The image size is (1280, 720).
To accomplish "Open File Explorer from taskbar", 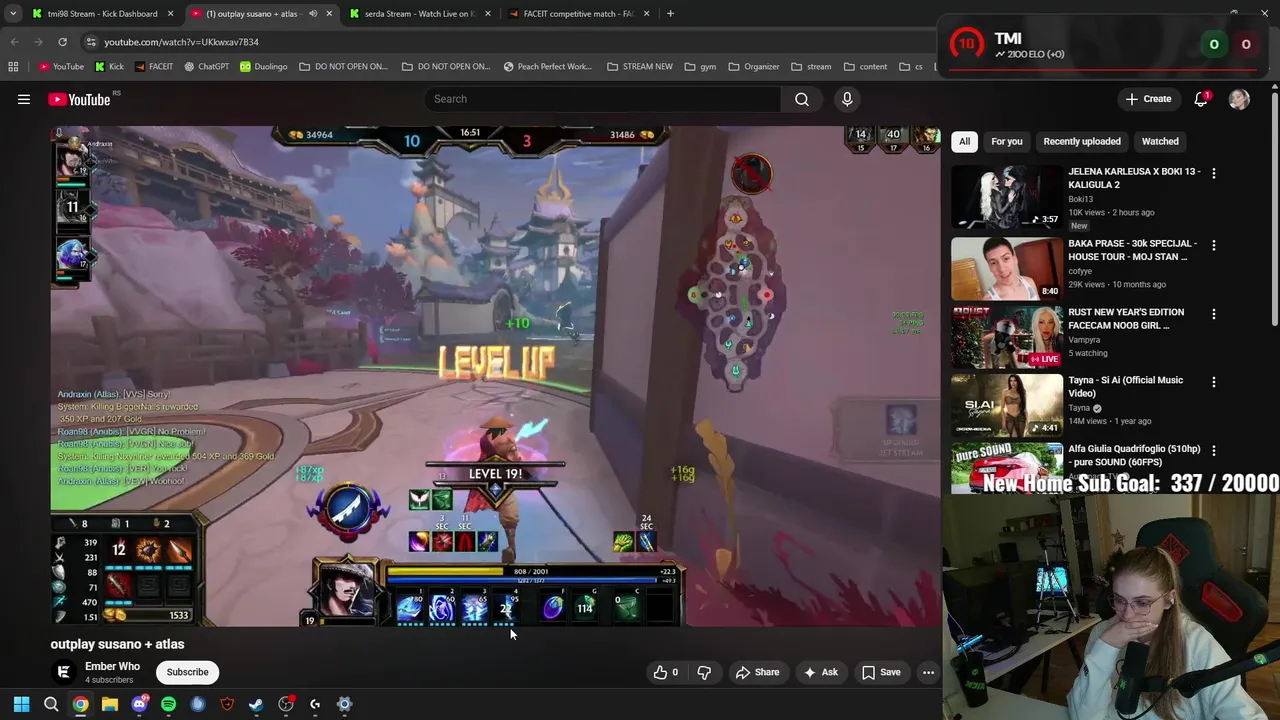I will [110, 704].
